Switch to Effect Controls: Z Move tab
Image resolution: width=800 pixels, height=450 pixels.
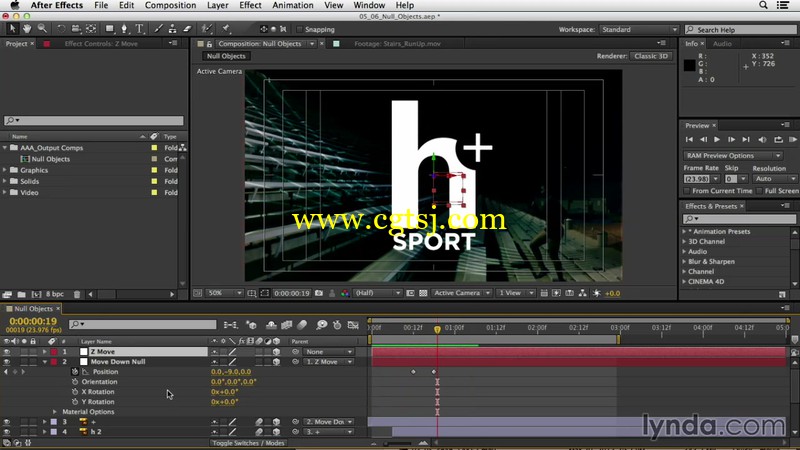(x=101, y=44)
